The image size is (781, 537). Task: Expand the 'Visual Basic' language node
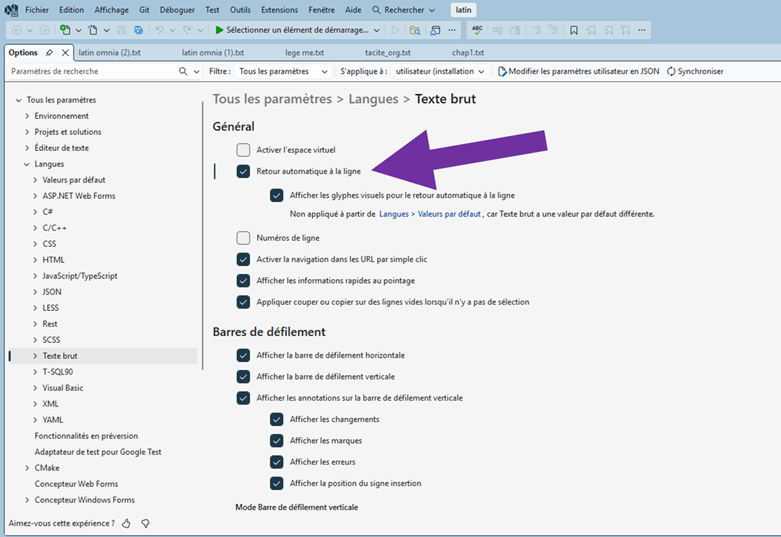point(35,388)
